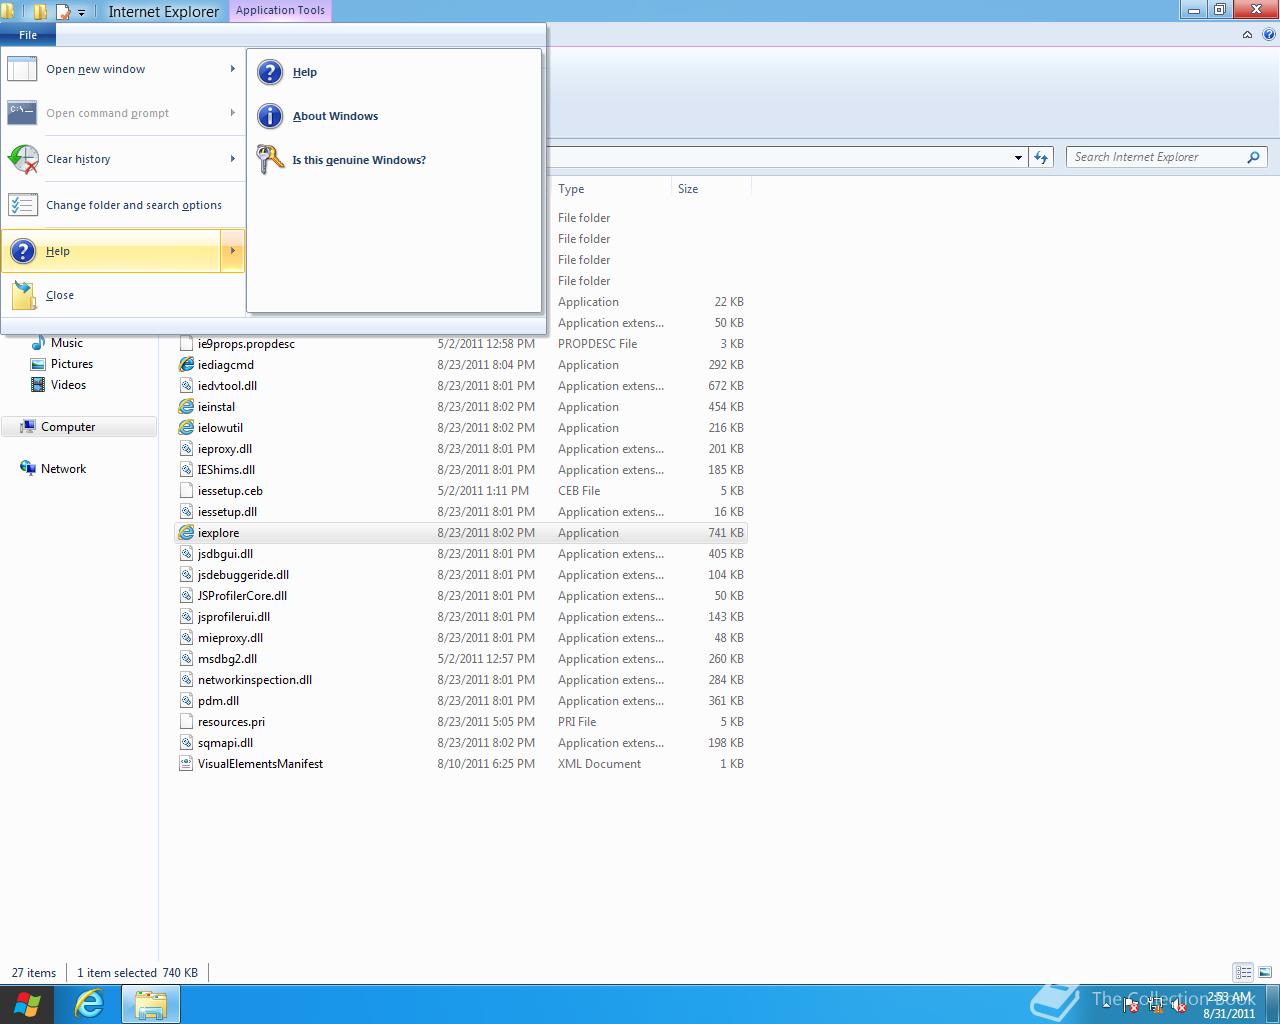Select the ieproxy.dll file name
1280x1024 pixels.
pyautogui.click(x=225, y=449)
